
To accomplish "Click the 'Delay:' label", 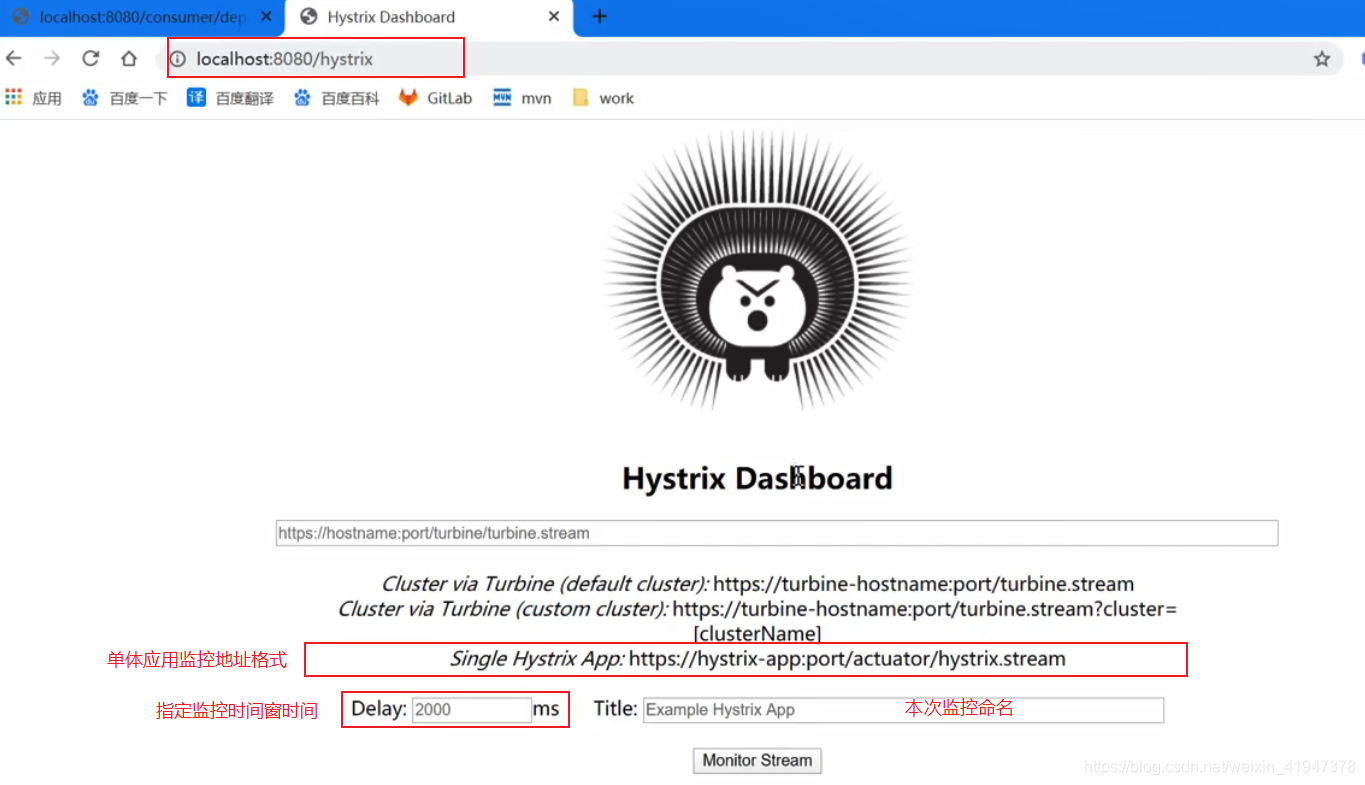I will coord(379,709).
